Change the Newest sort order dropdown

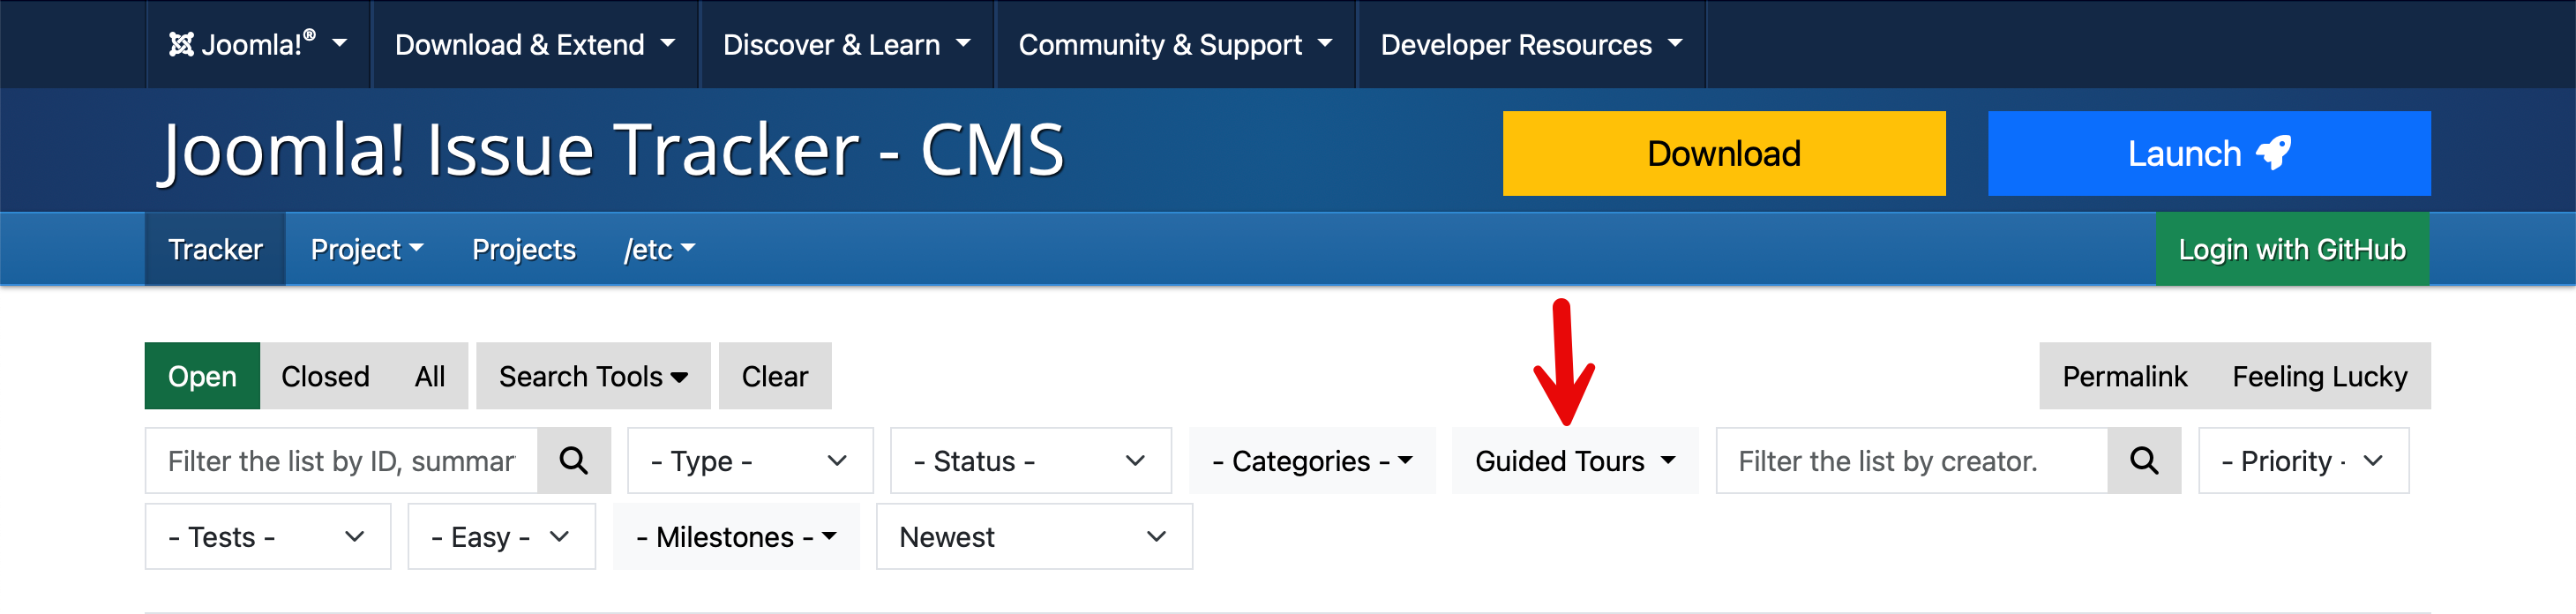(1033, 536)
